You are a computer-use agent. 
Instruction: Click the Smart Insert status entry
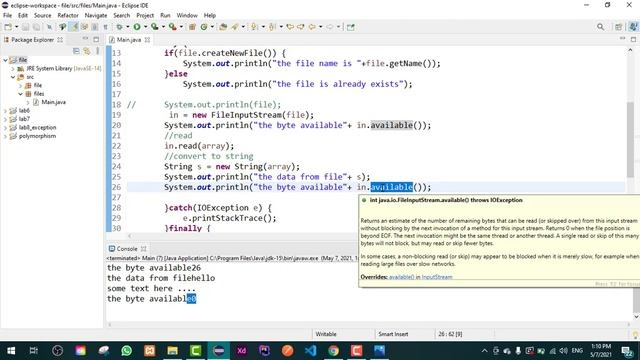[393, 334]
